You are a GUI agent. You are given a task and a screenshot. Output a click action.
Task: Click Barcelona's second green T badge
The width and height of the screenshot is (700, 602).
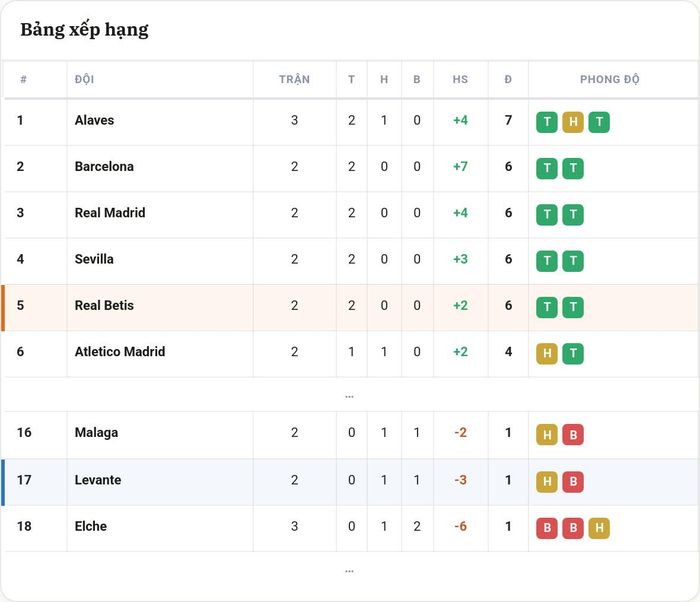click(573, 168)
